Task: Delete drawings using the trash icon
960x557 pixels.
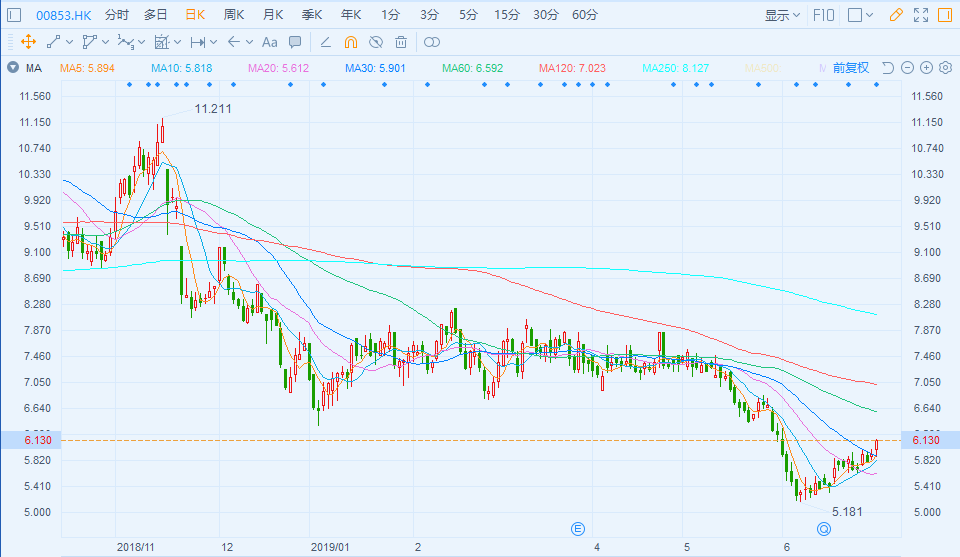Action: coord(401,42)
